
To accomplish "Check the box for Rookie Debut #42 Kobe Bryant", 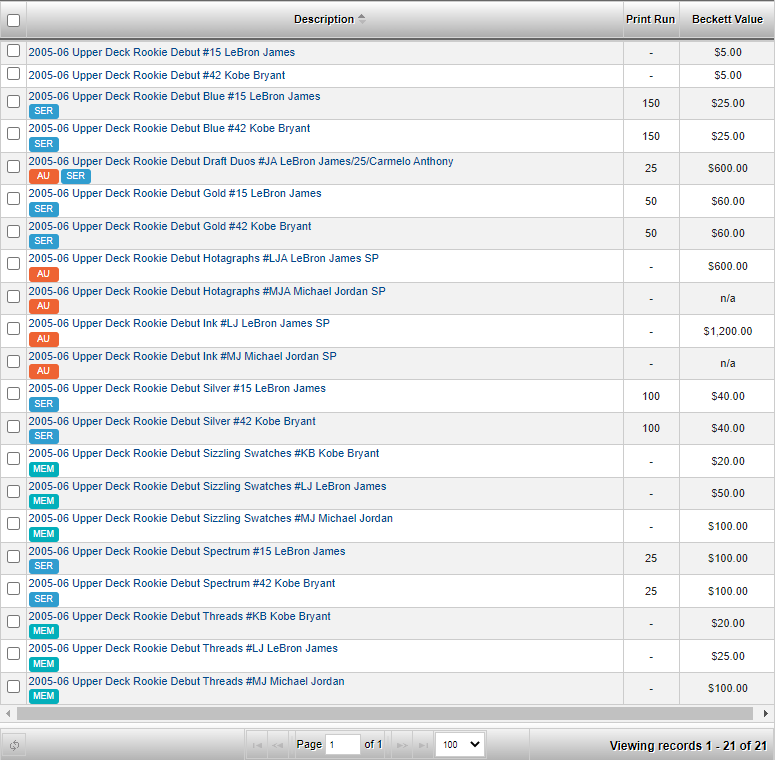I will pyautogui.click(x=13, y=74).
